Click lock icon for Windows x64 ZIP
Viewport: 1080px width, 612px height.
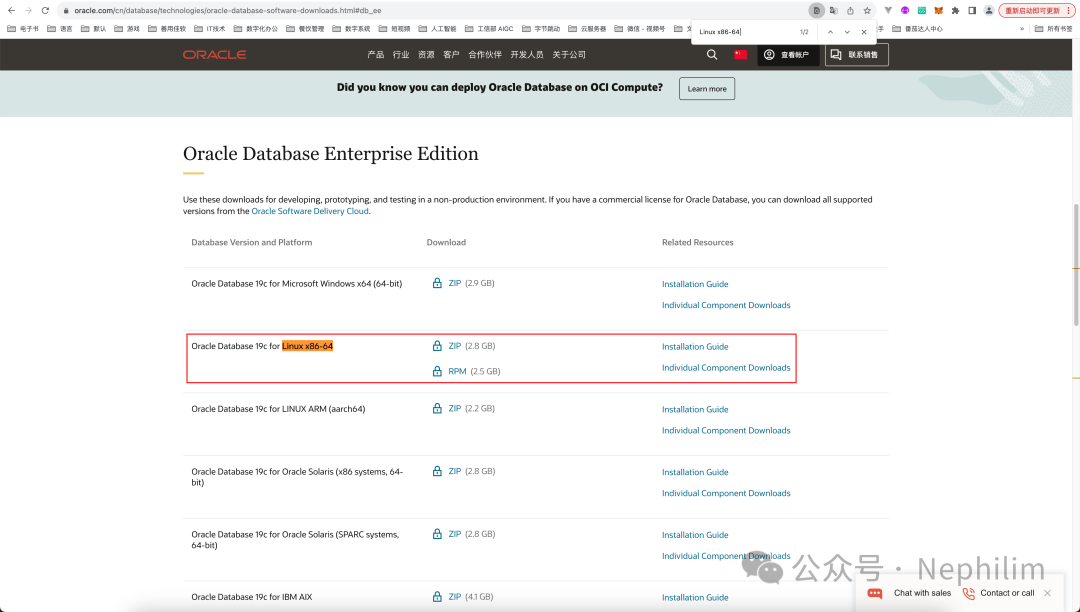[437, 283]
